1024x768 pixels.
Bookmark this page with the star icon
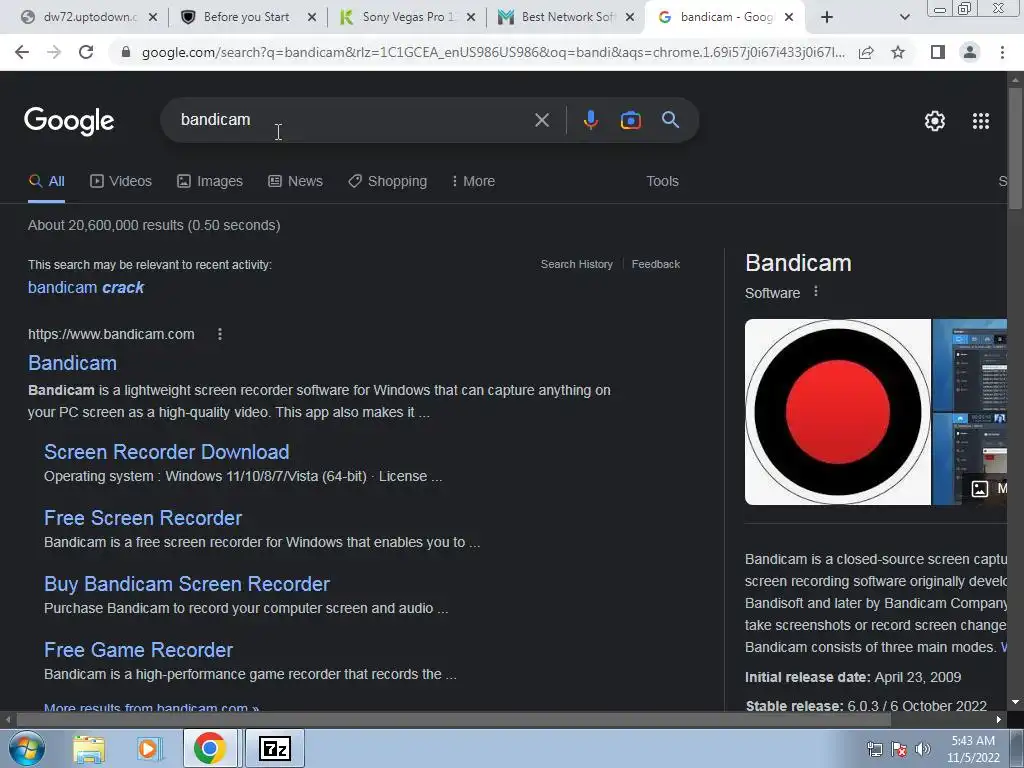(898, 52)
